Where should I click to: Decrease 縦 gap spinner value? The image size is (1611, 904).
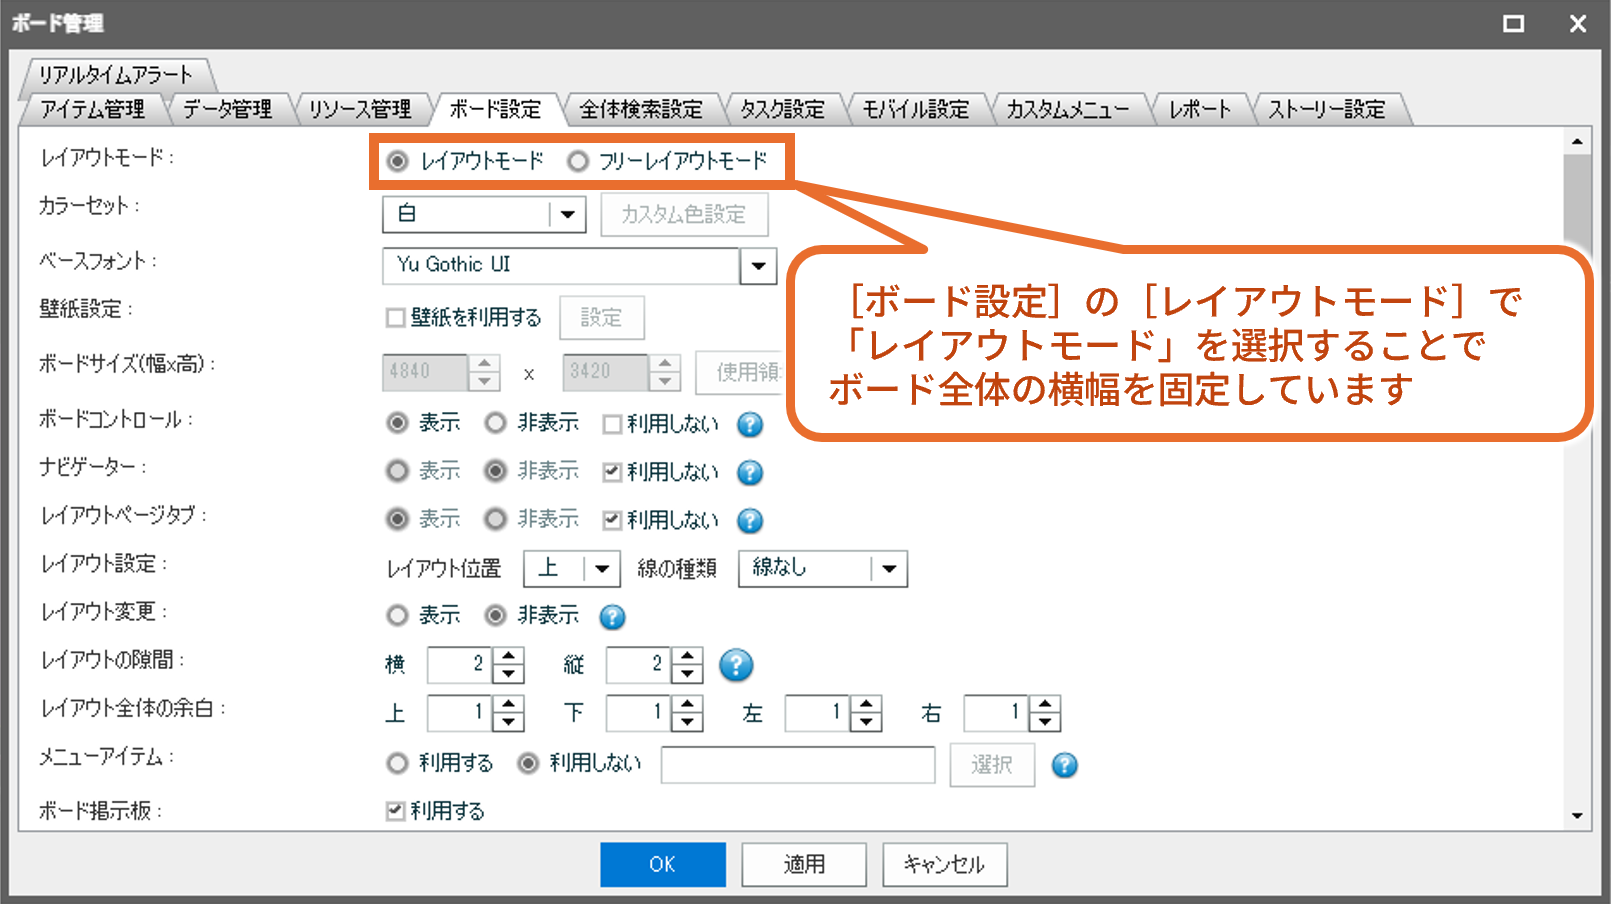tap(688, 674)
